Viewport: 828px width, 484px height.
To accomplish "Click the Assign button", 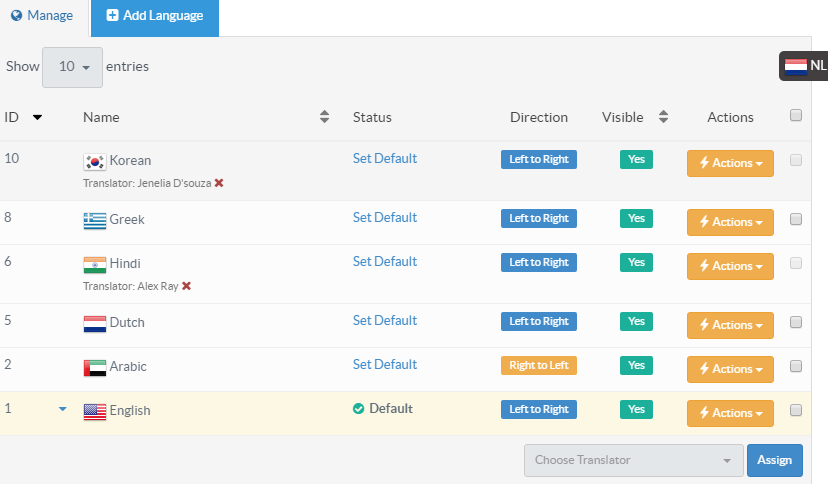I will (774, 460).
